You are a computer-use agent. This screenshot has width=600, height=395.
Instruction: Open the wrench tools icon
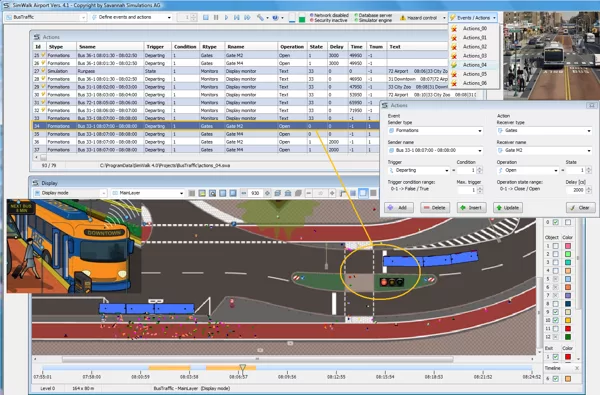(x=260, y=18)
